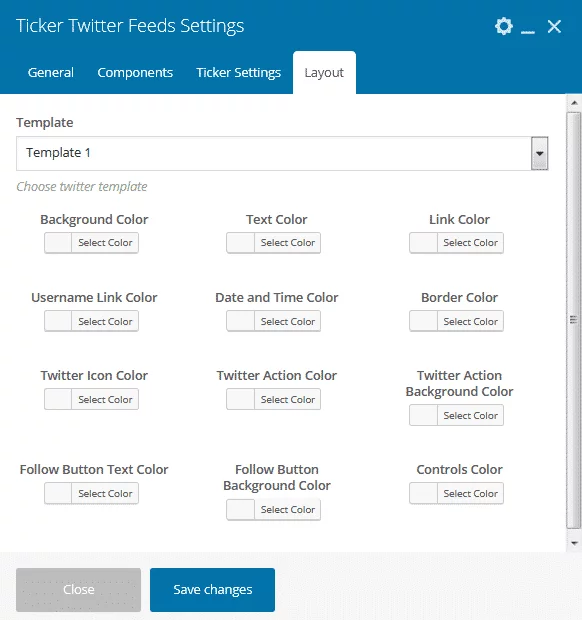Click the Follow Button Background Color swatch
The width and height of the screenshot is (582, 620).
point(240,509)
